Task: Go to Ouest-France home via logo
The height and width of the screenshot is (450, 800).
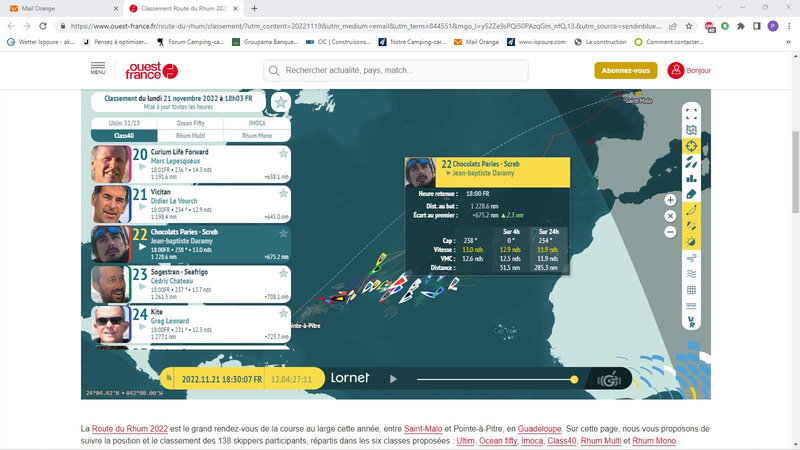Action: [x=152, y=71]
